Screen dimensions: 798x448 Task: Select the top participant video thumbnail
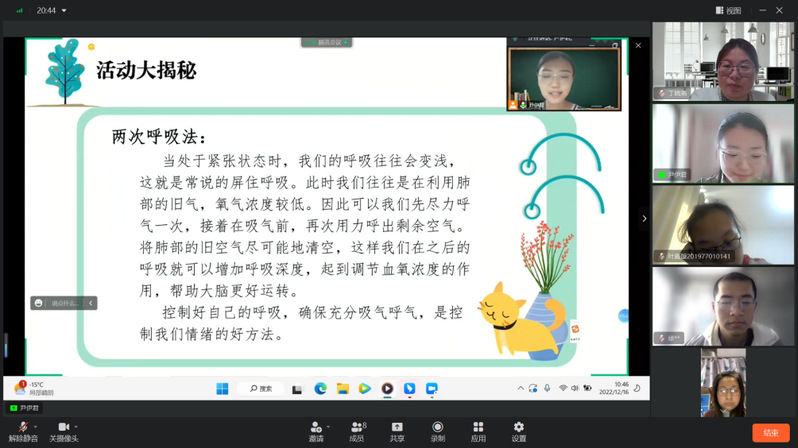724,62
